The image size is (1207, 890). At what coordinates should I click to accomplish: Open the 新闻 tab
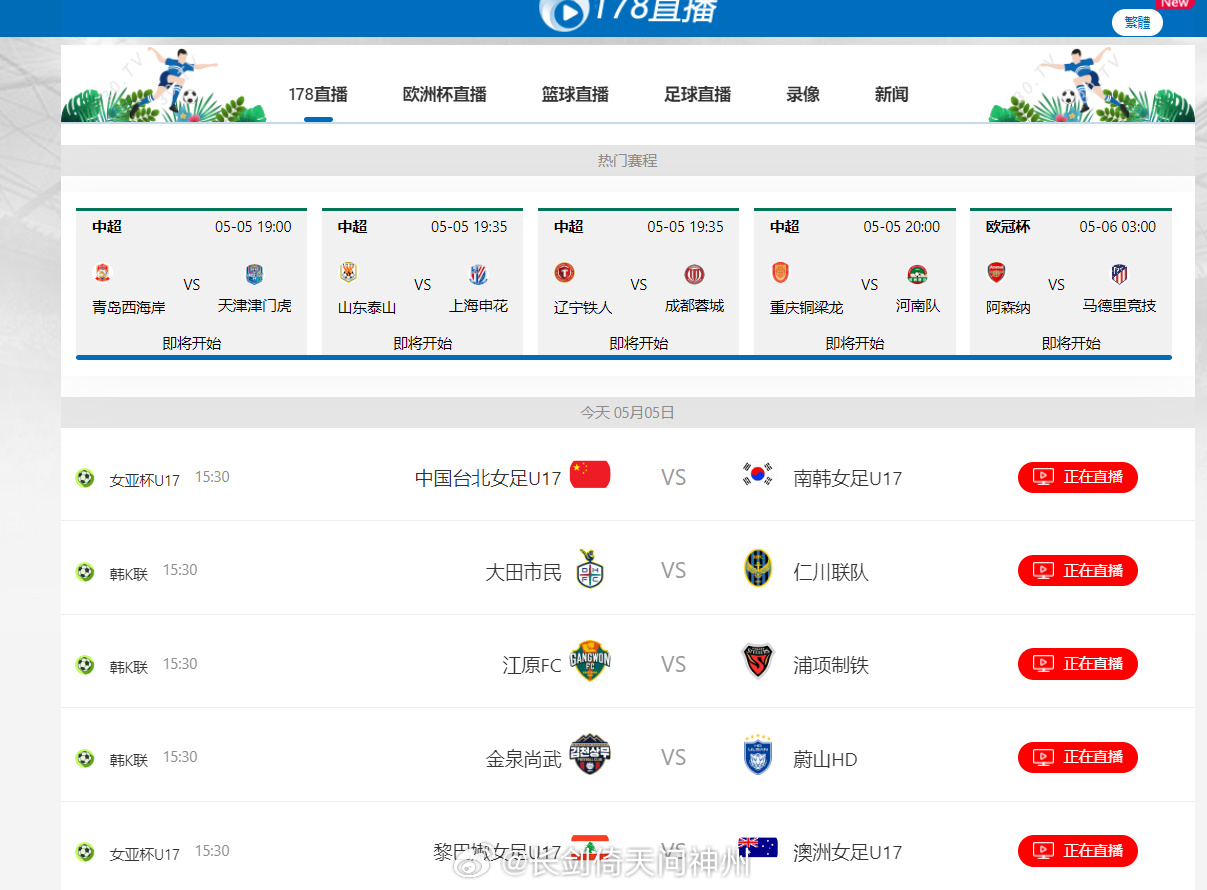click(891, 94)
